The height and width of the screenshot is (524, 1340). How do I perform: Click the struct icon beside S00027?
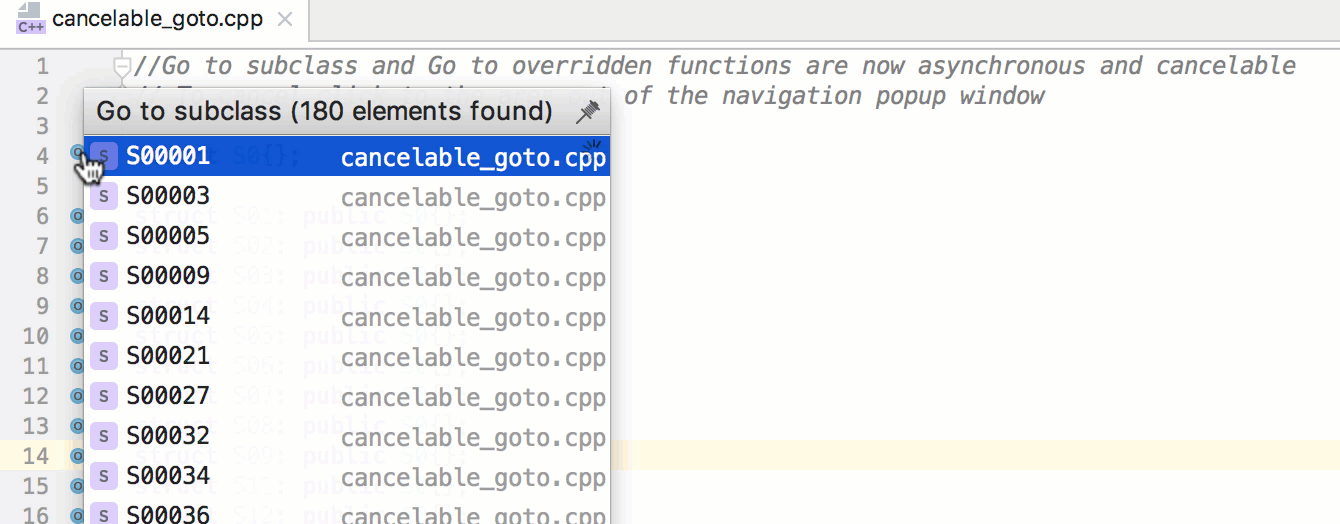click(104, 396)
